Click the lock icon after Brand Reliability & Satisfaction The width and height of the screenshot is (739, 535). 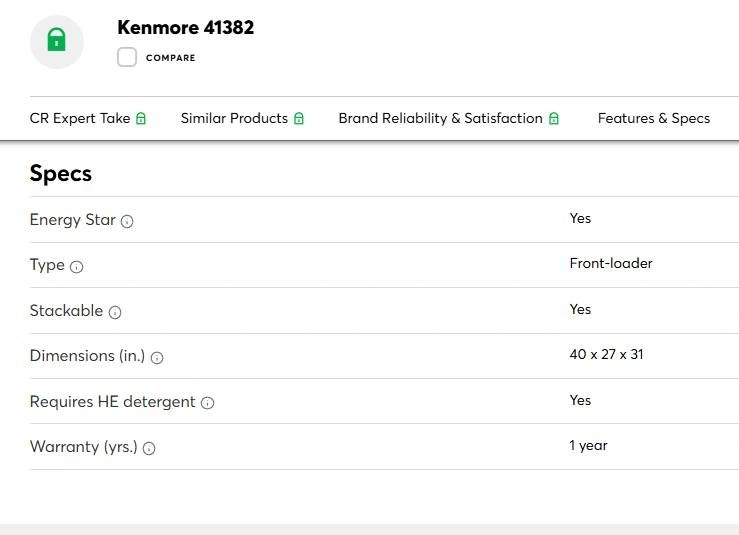[x=554, y=119]
